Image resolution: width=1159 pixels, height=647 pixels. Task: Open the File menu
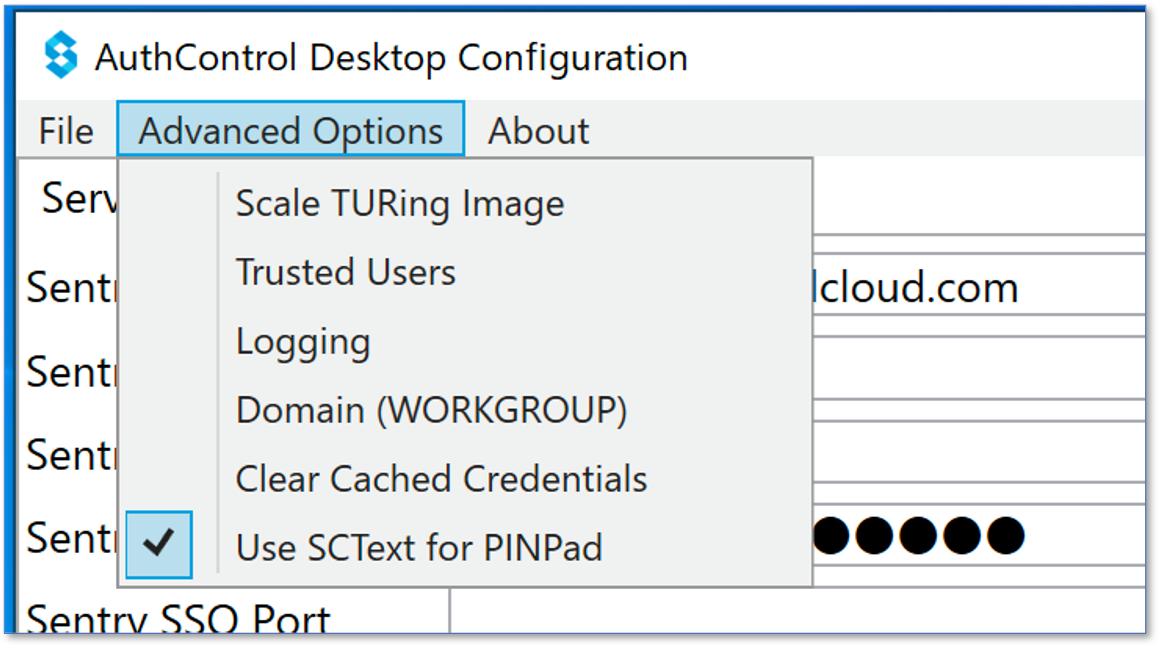click(67, 131)
